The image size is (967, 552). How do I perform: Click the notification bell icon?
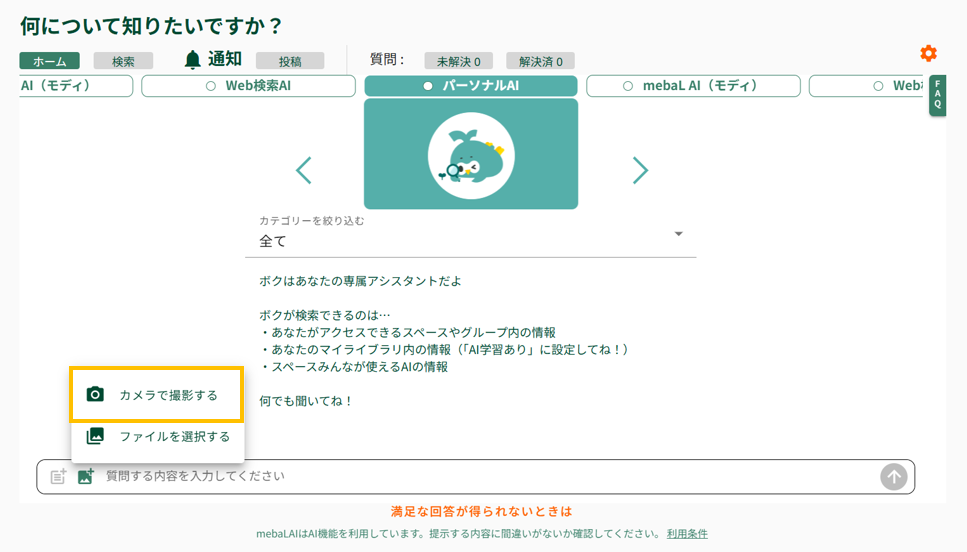[x=193, y=60]
